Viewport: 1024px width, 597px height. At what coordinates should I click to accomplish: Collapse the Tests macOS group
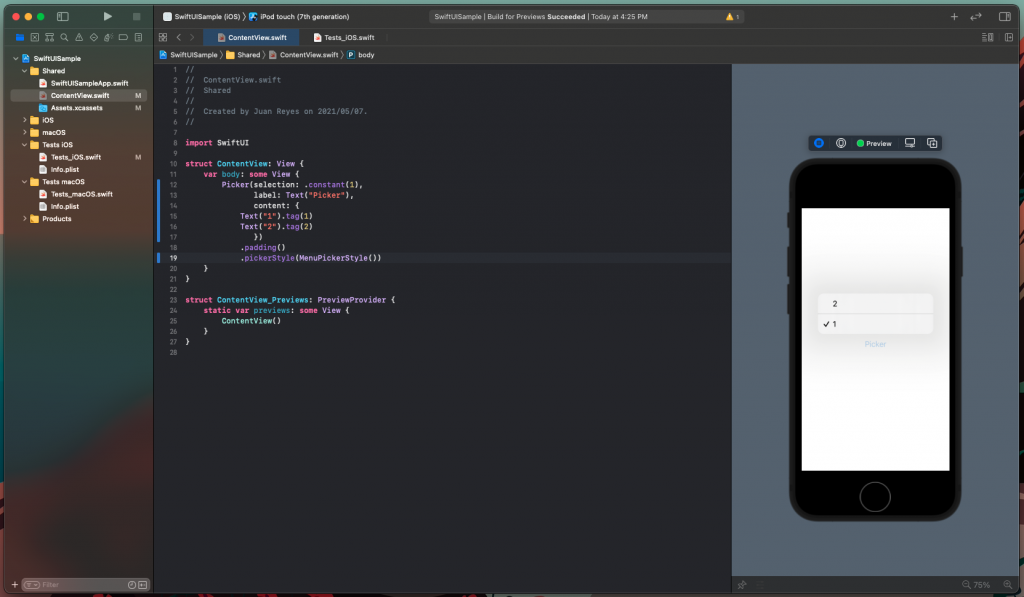point(24,182)
